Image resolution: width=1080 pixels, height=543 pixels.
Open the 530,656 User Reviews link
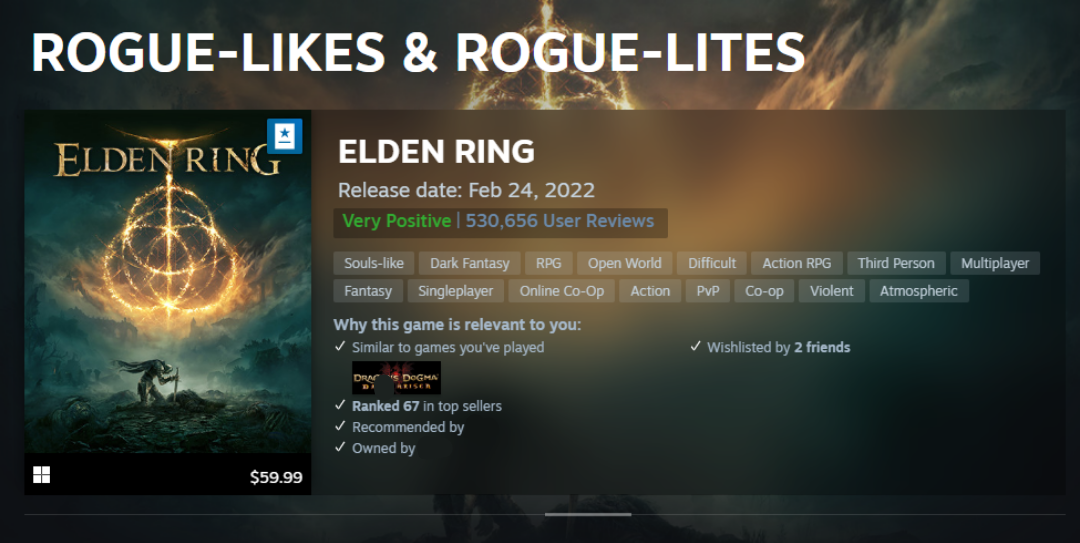tap(560, 221)
